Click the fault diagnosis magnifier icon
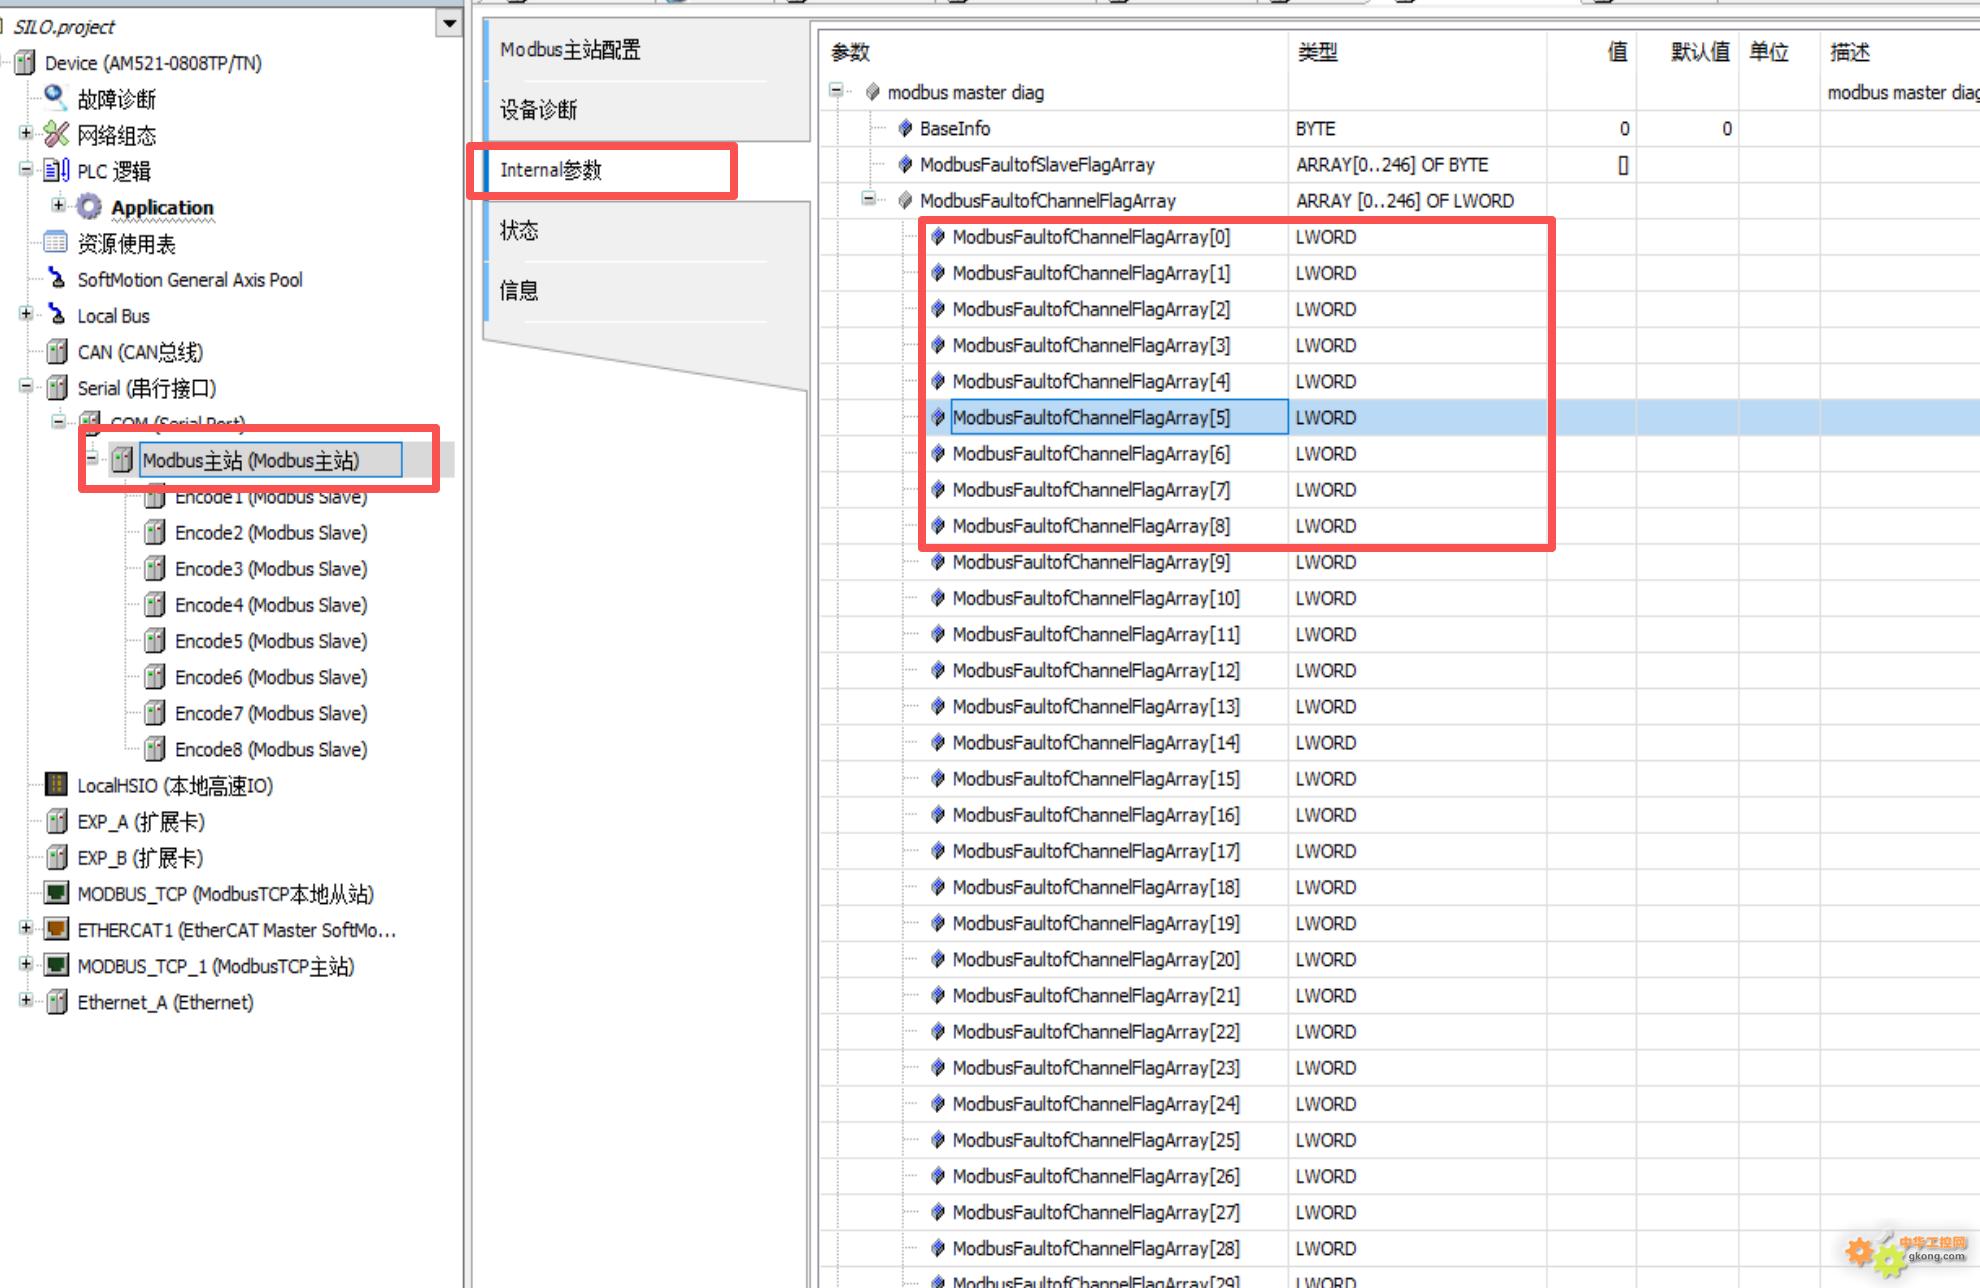The width and height of the screenshot is (1980, 1288). point(55,97)
